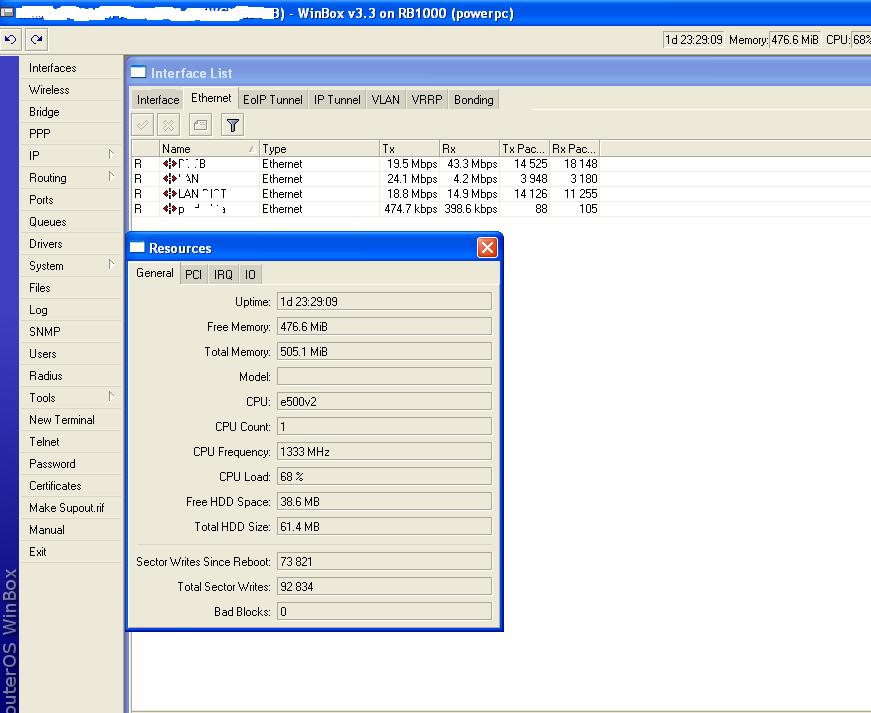Open the Password menu item
The image size is (871, 713).
click(x=71, y=464)
